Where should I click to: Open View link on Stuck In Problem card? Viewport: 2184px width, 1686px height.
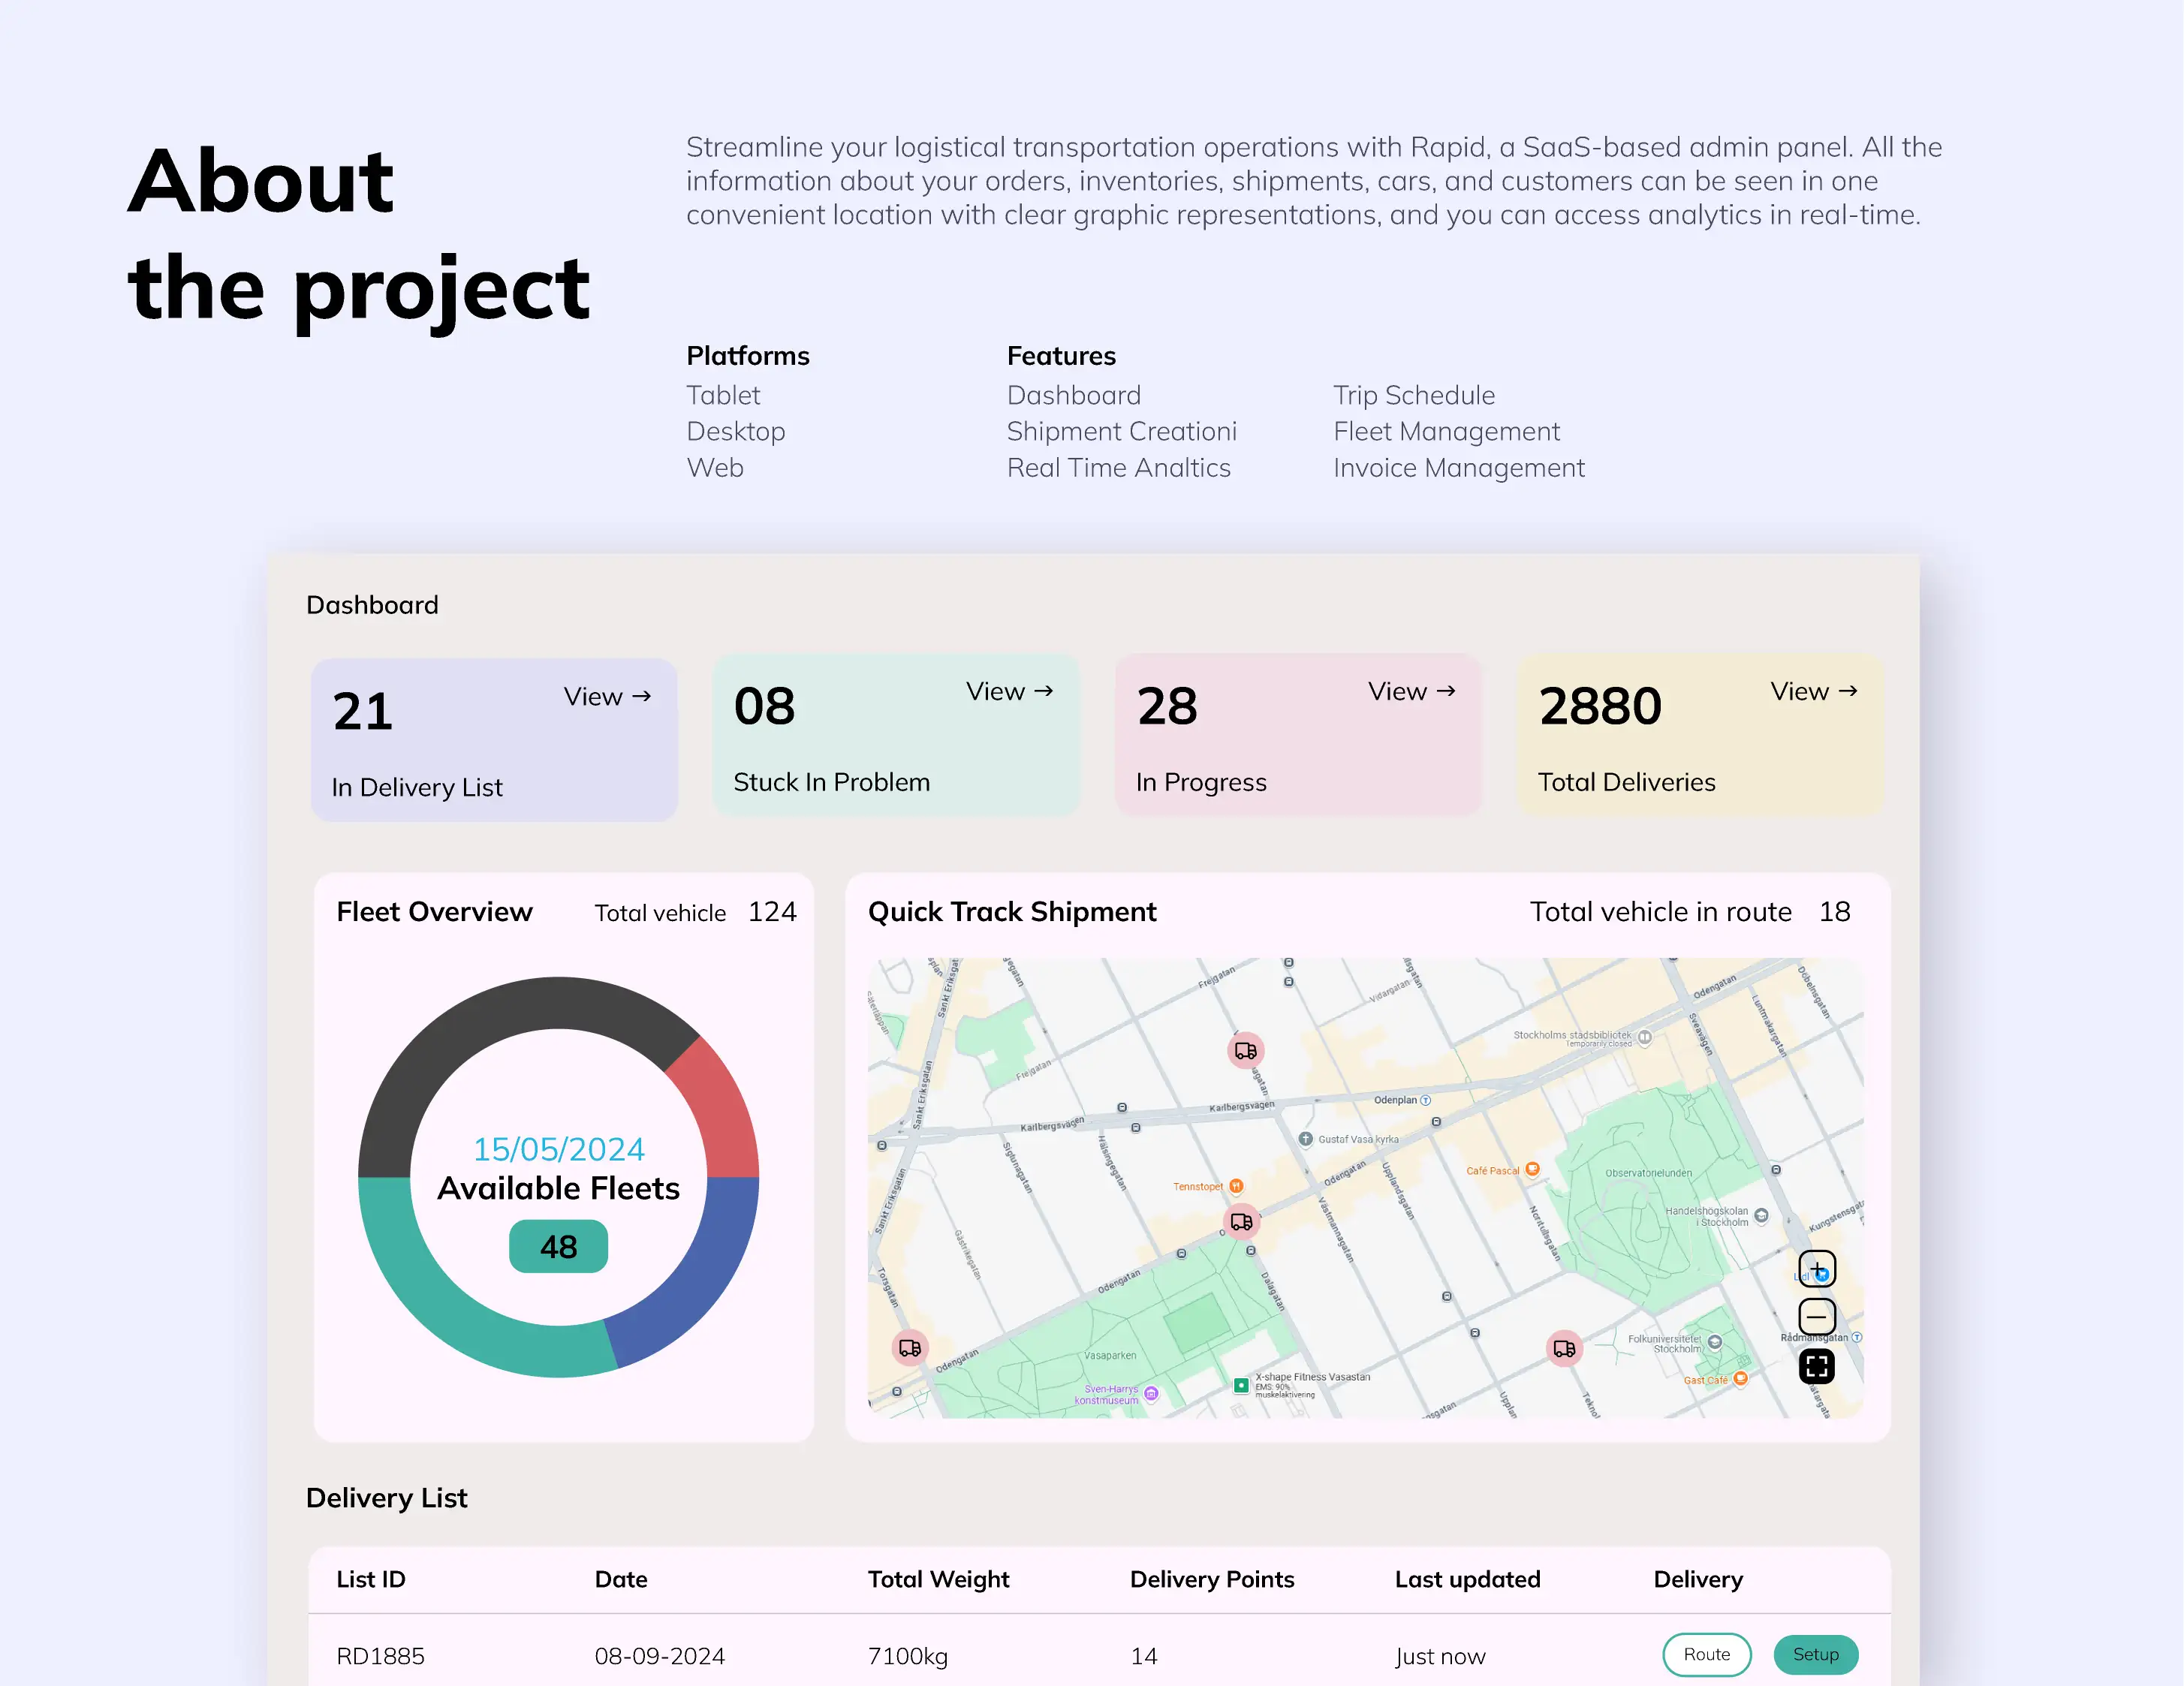[1009, 691]
